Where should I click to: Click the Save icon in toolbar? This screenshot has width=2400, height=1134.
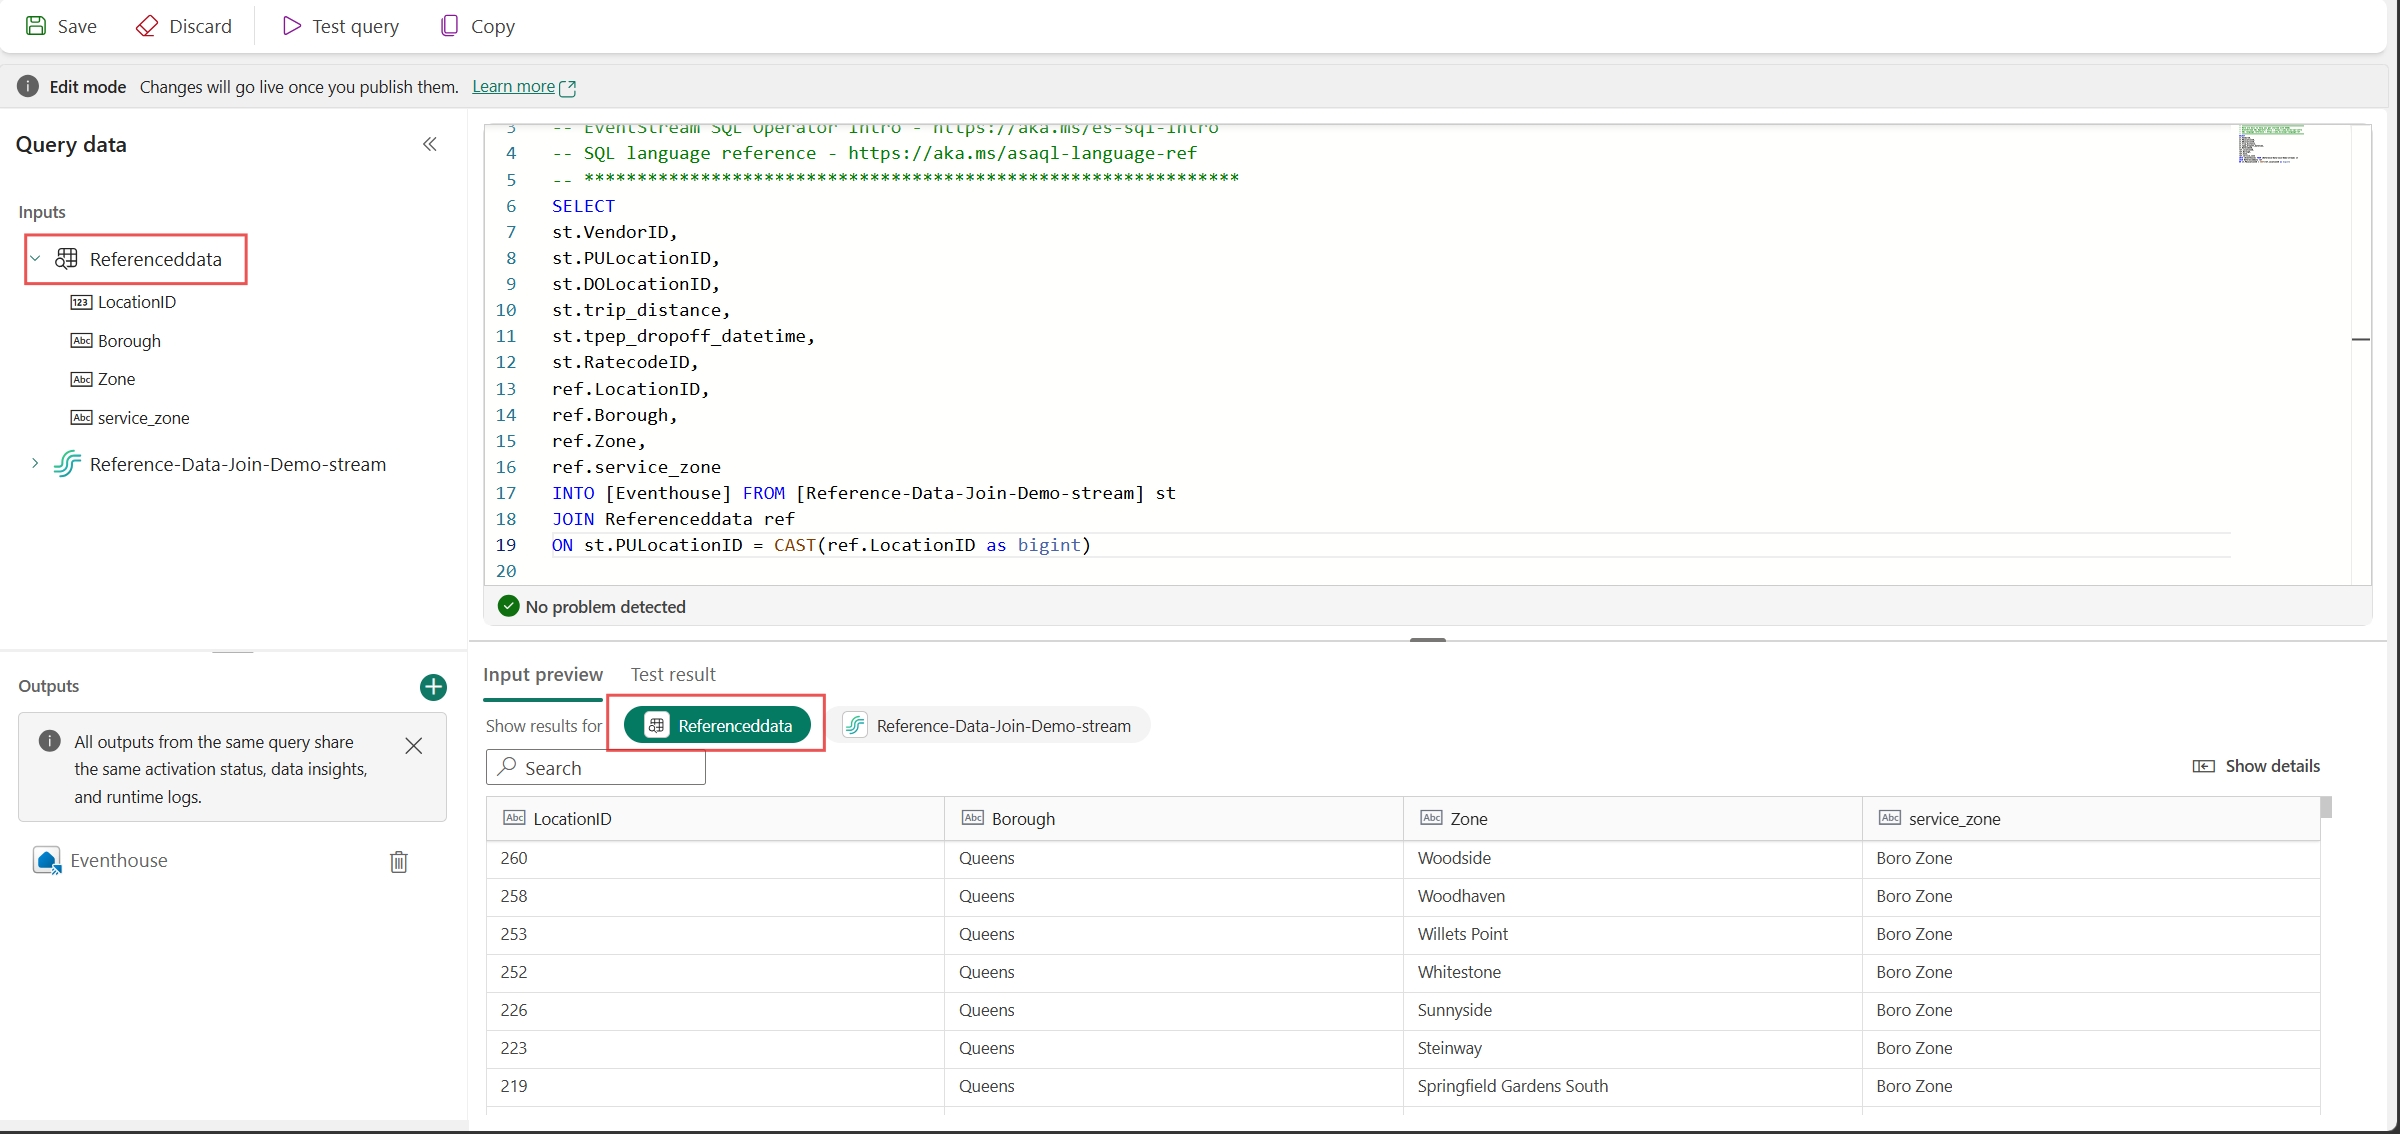tap(36, 26)
